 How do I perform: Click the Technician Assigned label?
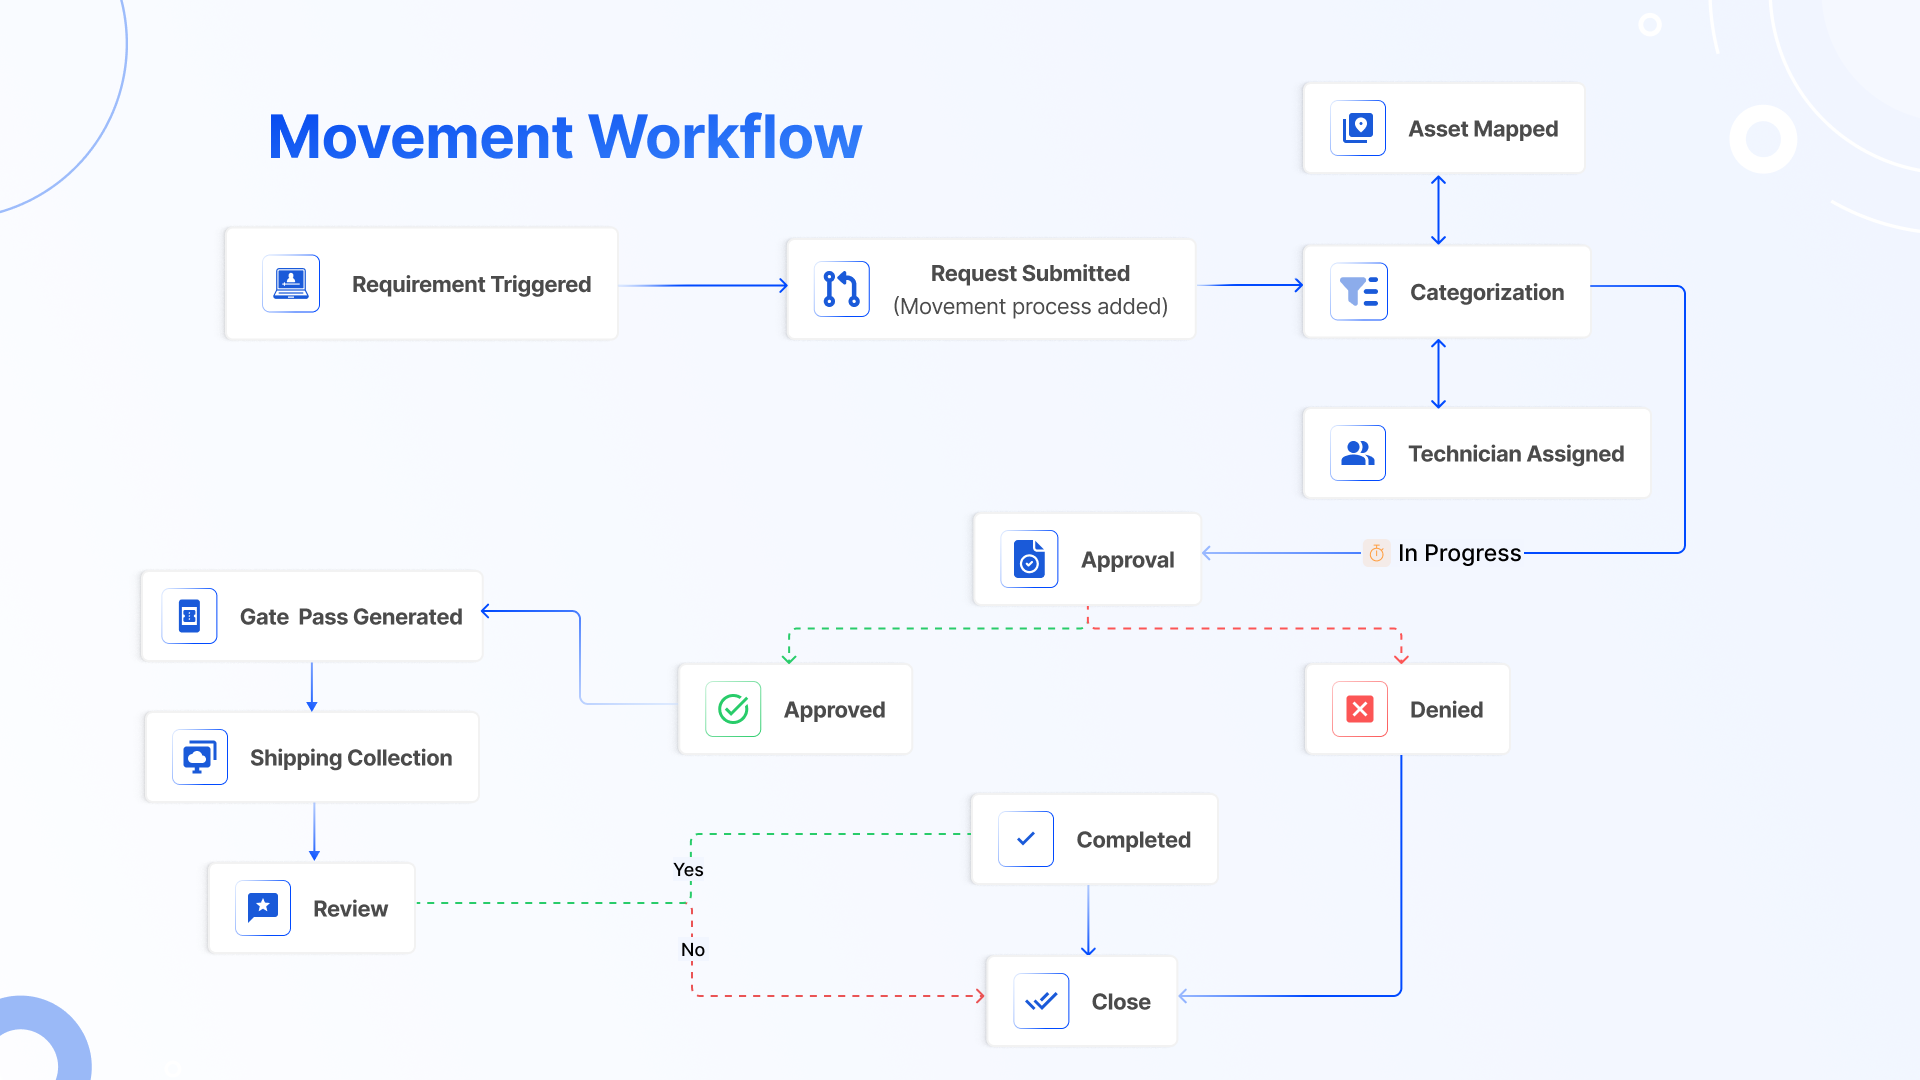(1516, 454)
